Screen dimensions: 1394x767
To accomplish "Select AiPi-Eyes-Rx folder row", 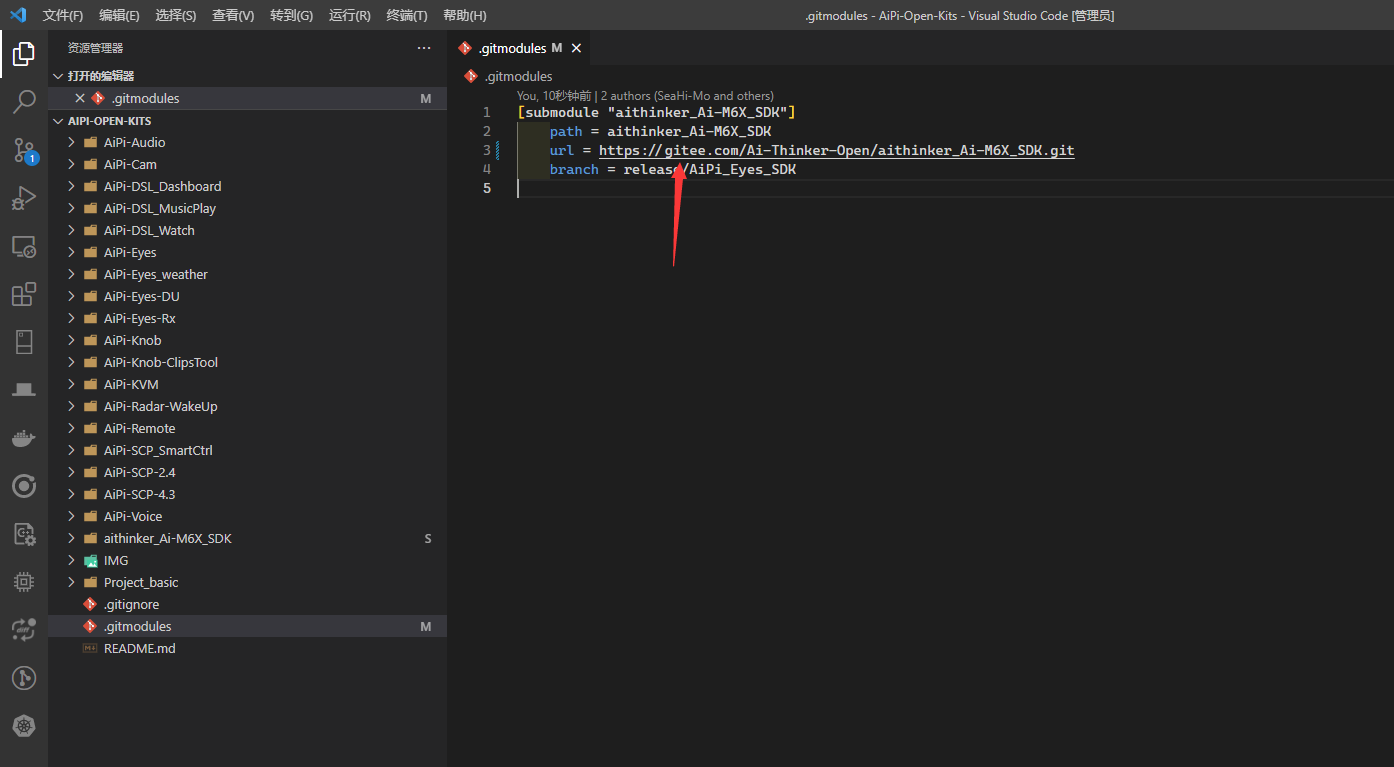I will click(247, 318).
